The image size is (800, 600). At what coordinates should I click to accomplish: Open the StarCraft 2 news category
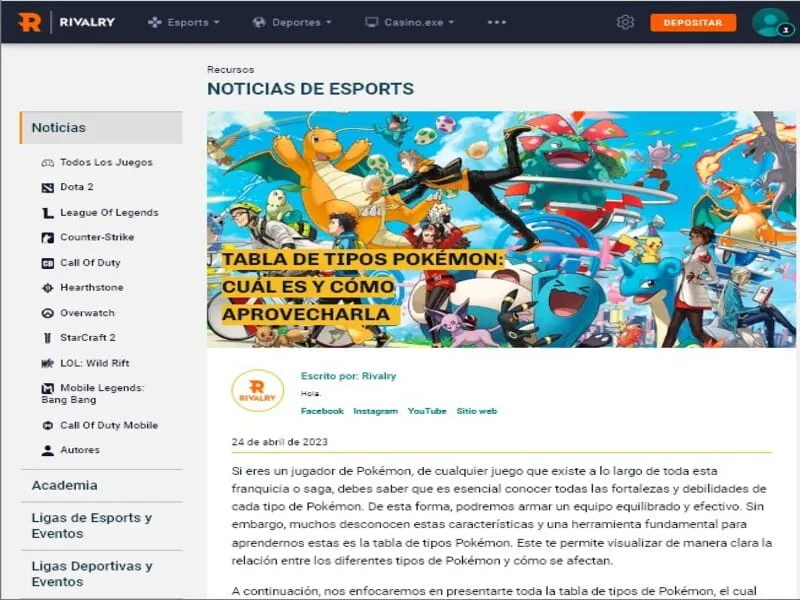88,338
